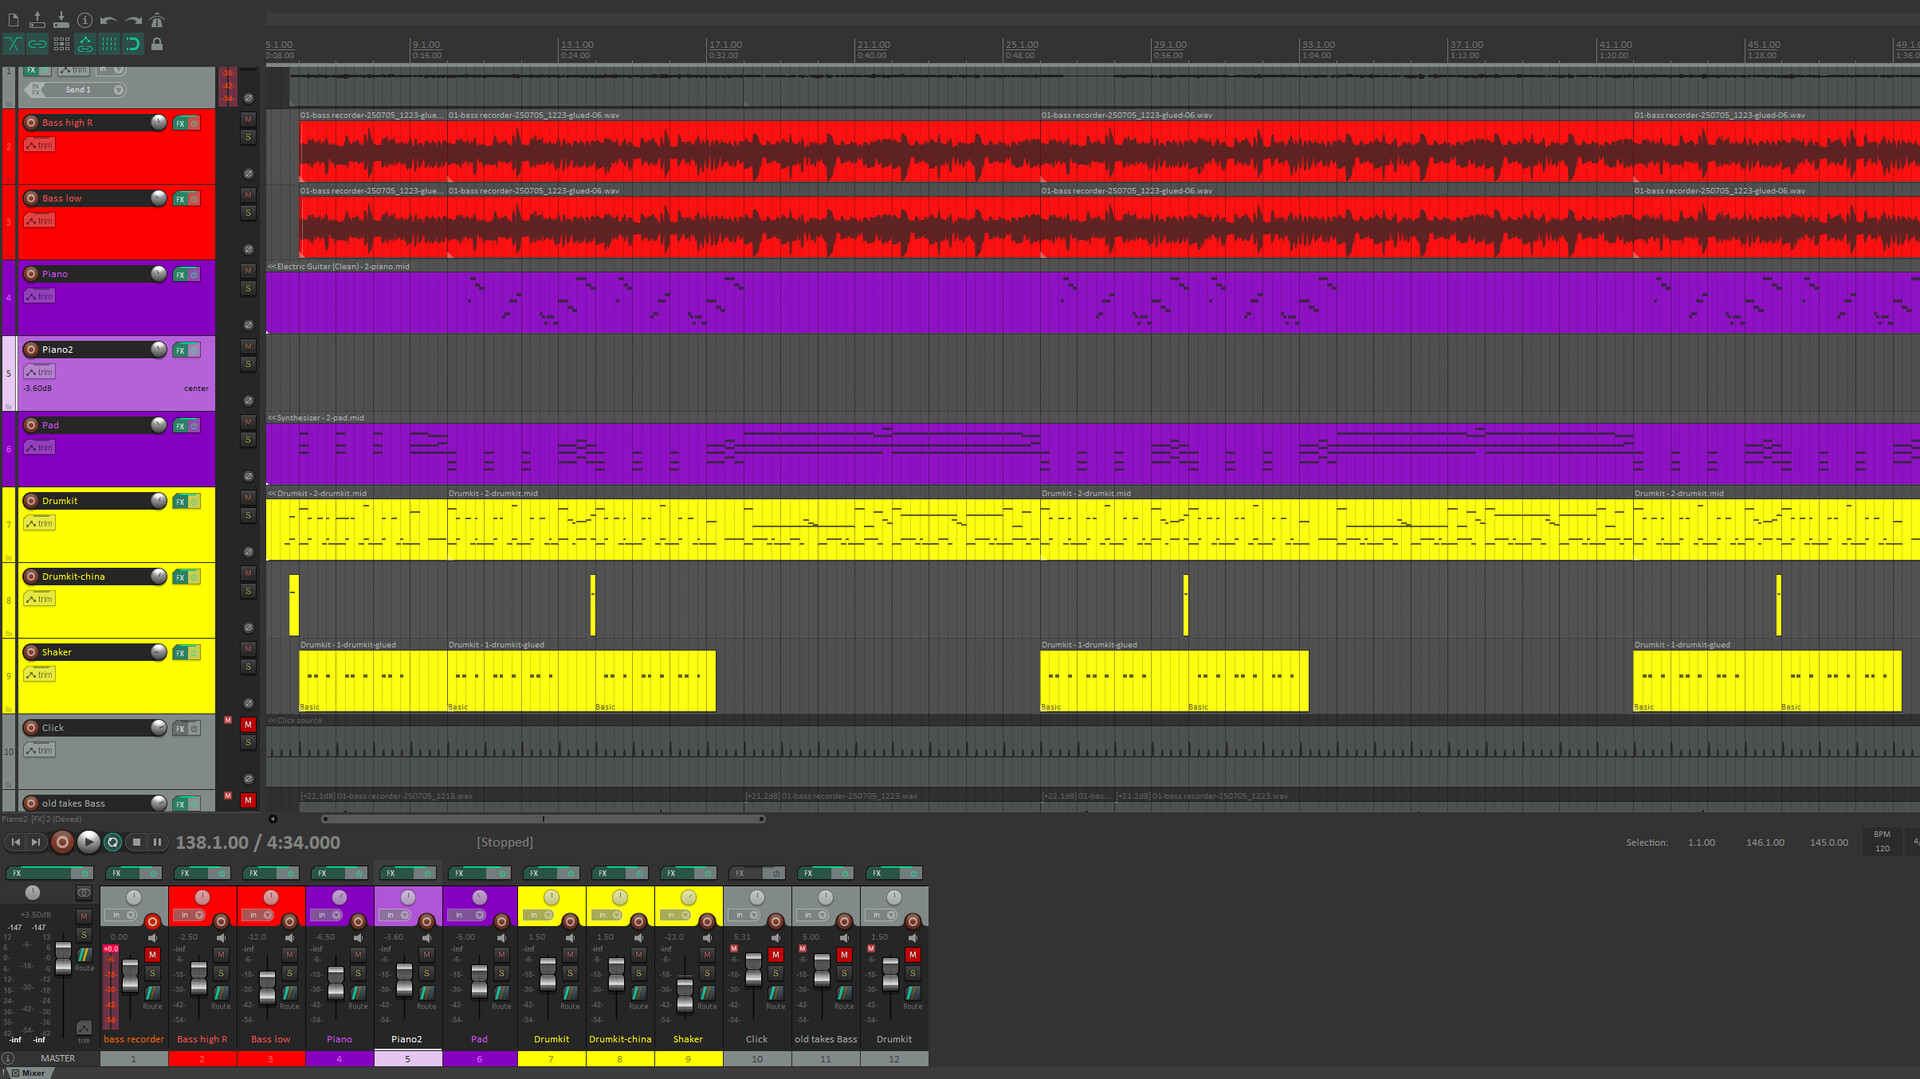Open the Send 1 dropdown
The image size is (1920, 1079).
[118, 90]
